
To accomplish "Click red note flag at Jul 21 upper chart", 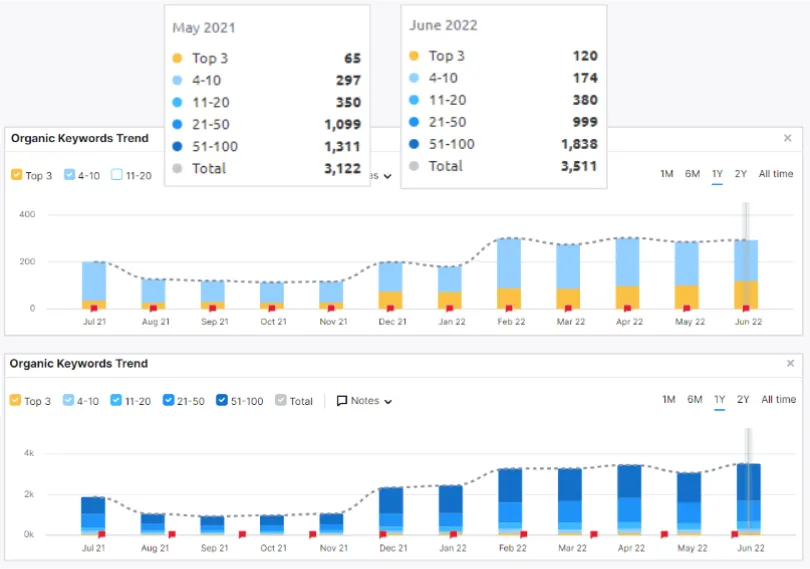I will pos(94,309).
